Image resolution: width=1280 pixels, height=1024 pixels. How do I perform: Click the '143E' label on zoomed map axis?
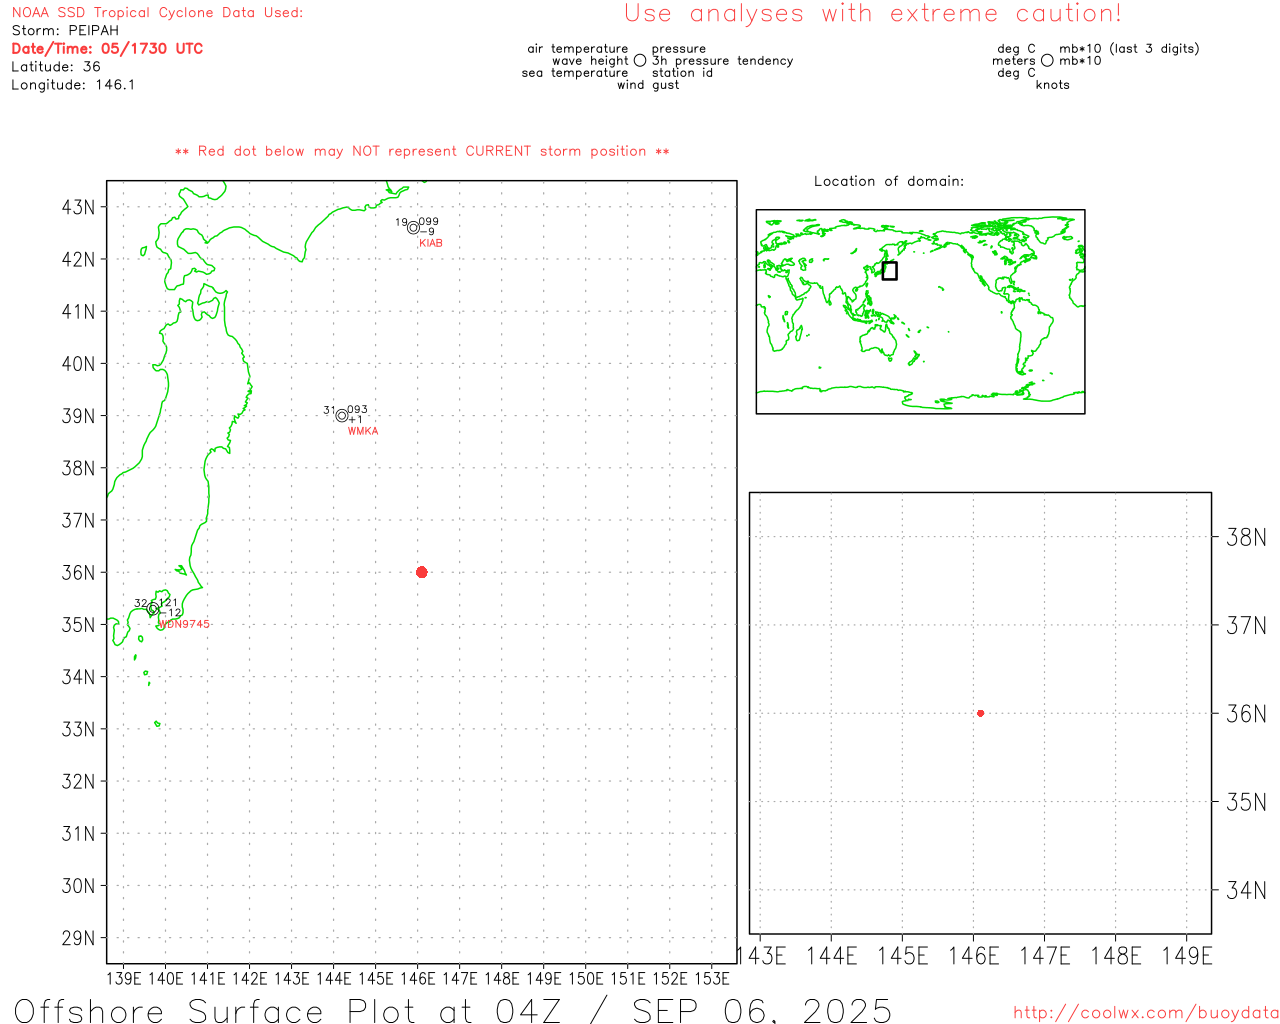[761, 957]
